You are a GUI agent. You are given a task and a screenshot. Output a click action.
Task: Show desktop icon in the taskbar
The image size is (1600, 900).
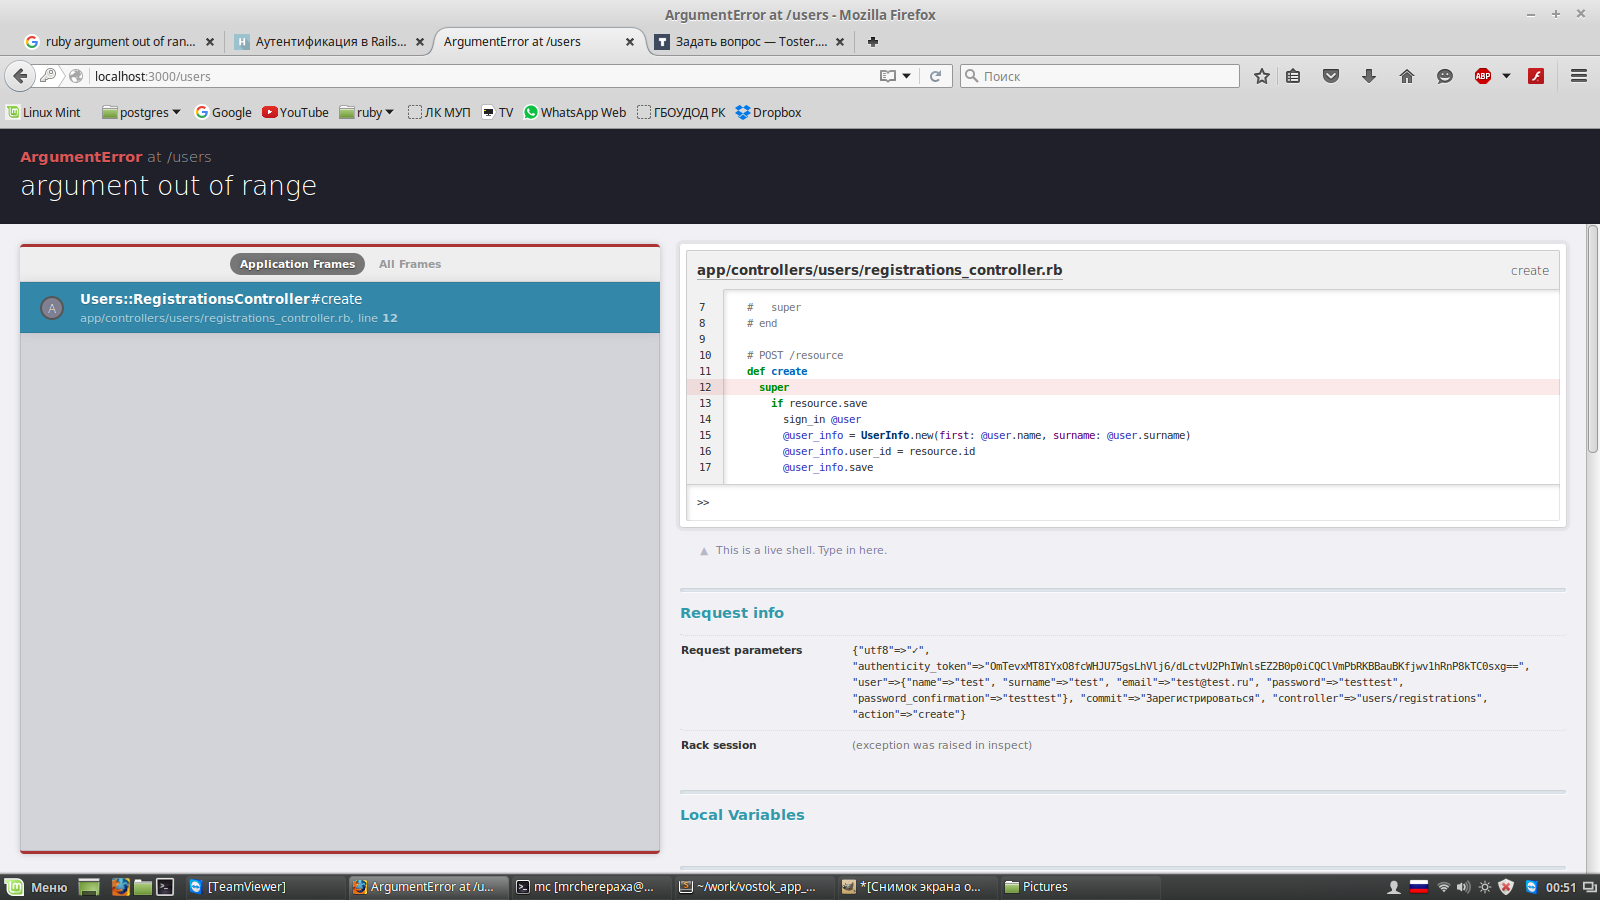[x=89, y=887]
